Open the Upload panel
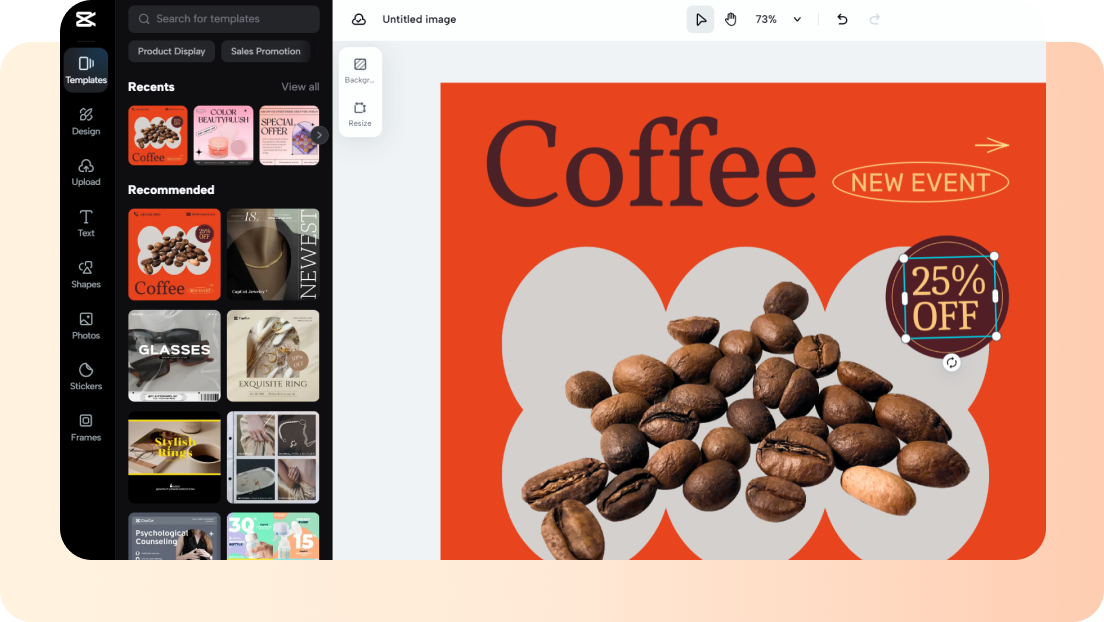This screenshot has width=1104, height=622. (x=86, y=173)
